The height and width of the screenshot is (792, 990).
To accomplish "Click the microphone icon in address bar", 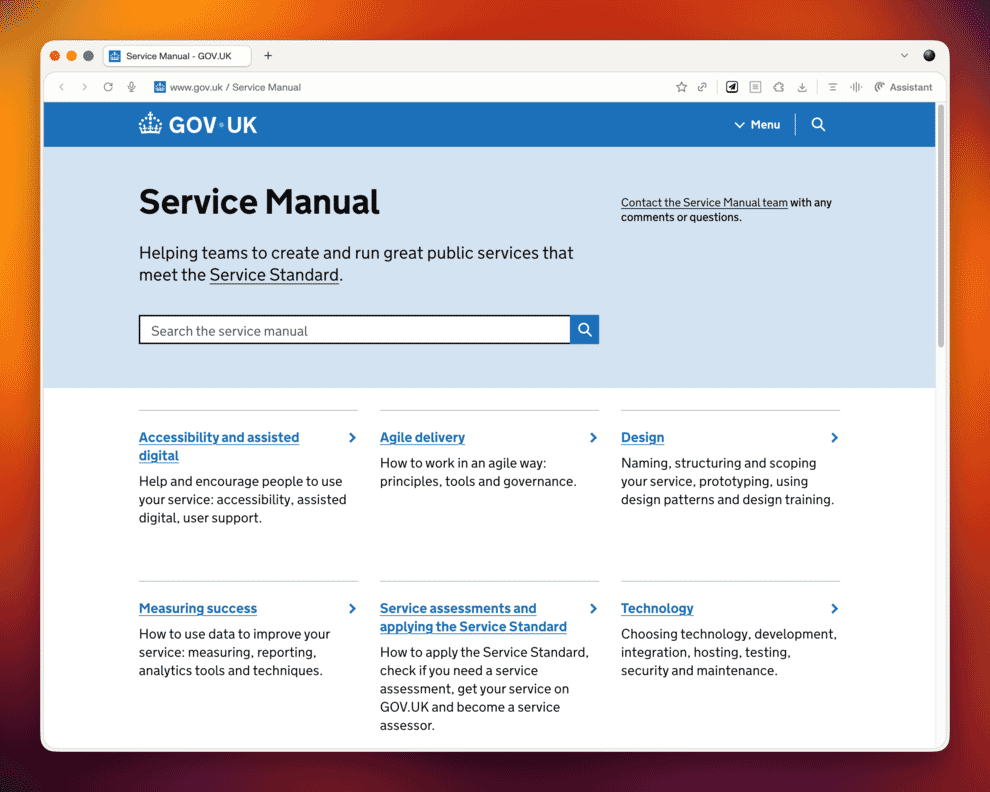I will tap(131, 87).
